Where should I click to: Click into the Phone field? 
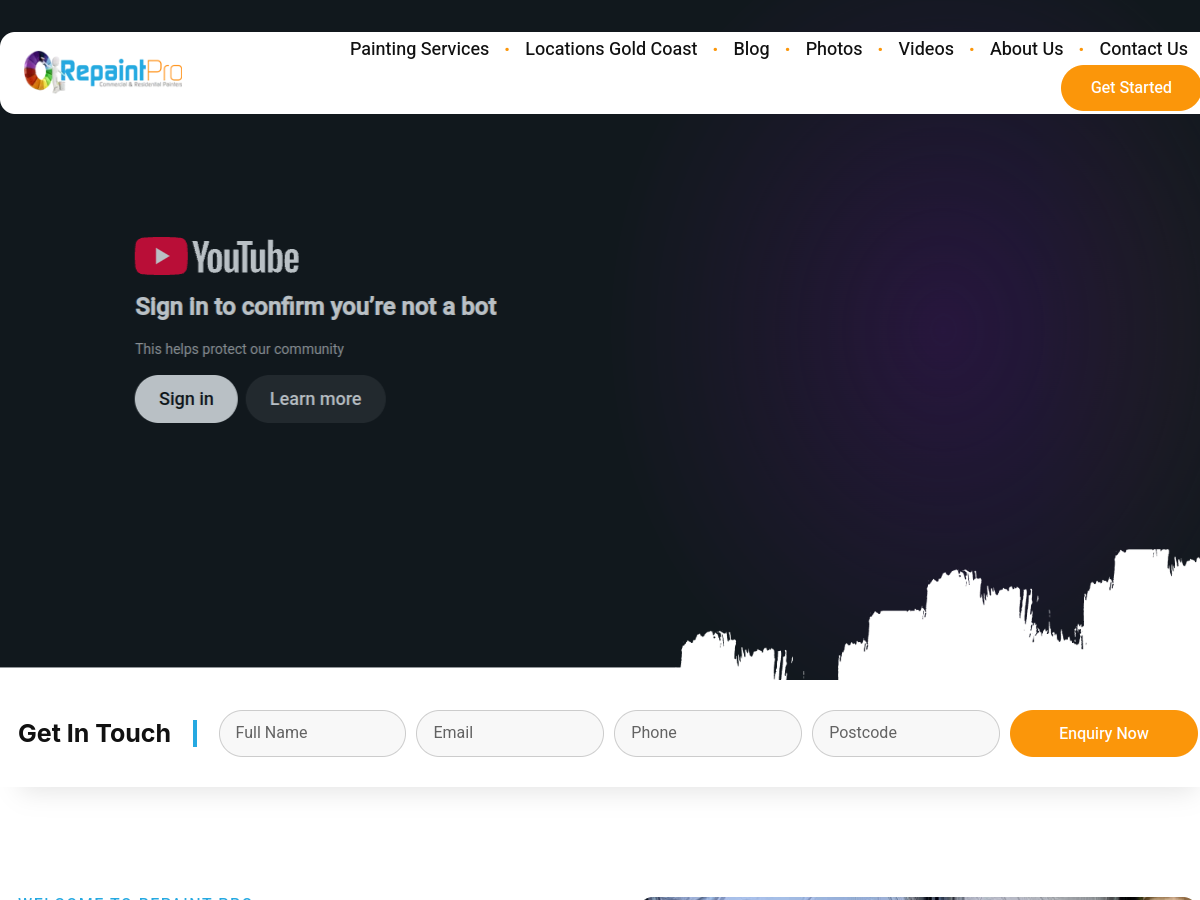[x=708, y=733]
